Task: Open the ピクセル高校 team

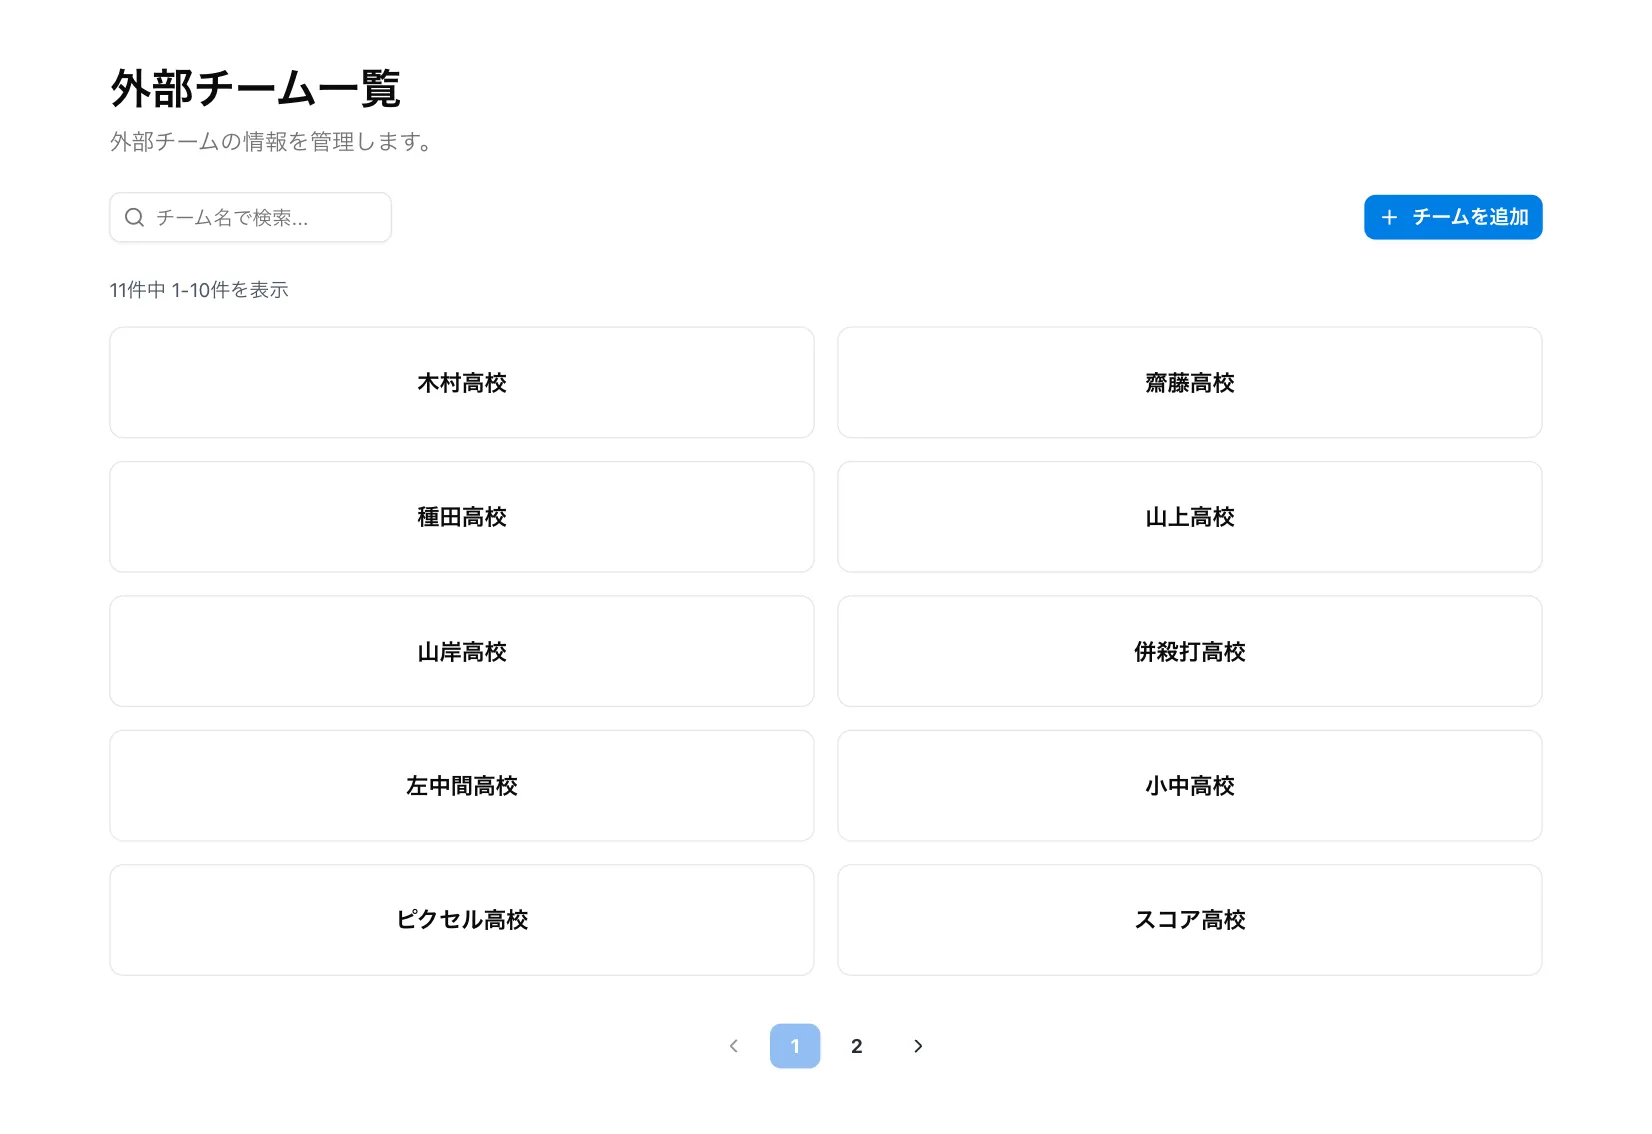Action: 461,920
